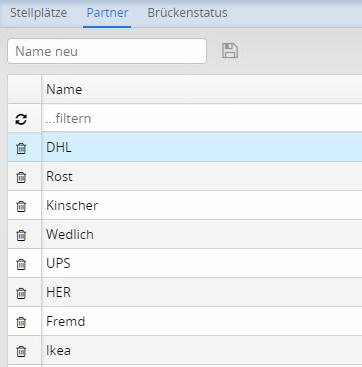The height and width of the screenshot is (367, 362).
Task: Click the save floppy disk icon
Action: click(230, 51)
